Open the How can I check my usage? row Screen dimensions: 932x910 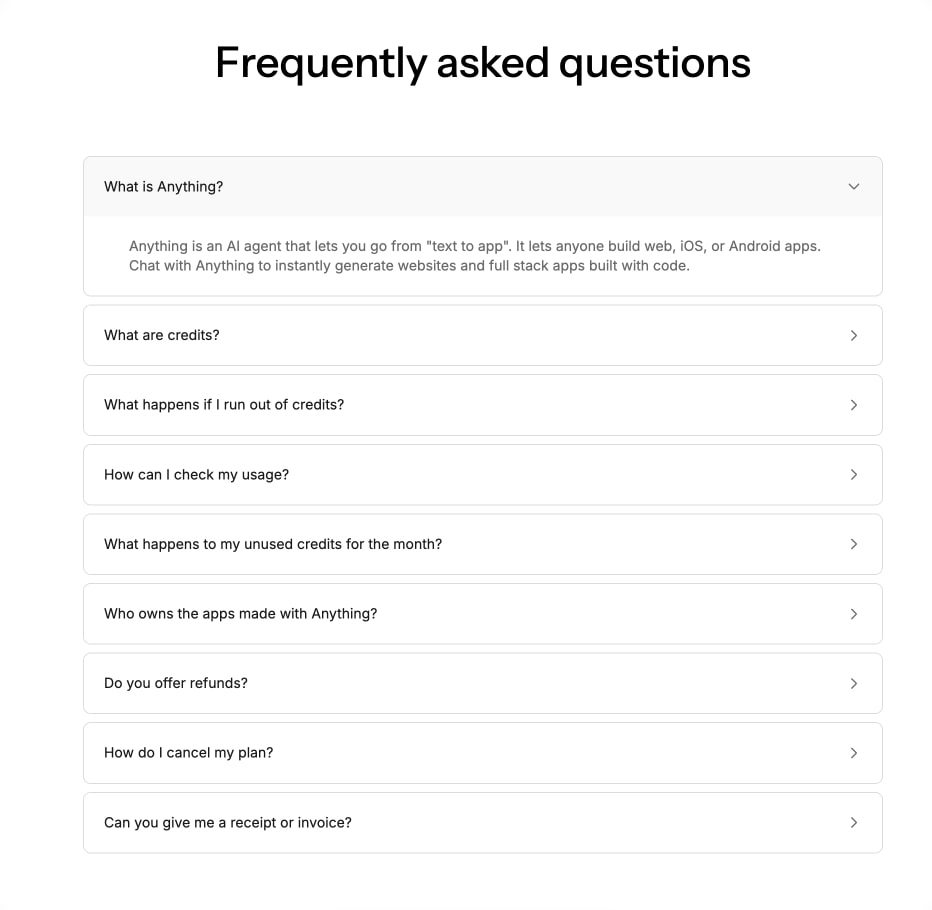click(x=483, y=474)
